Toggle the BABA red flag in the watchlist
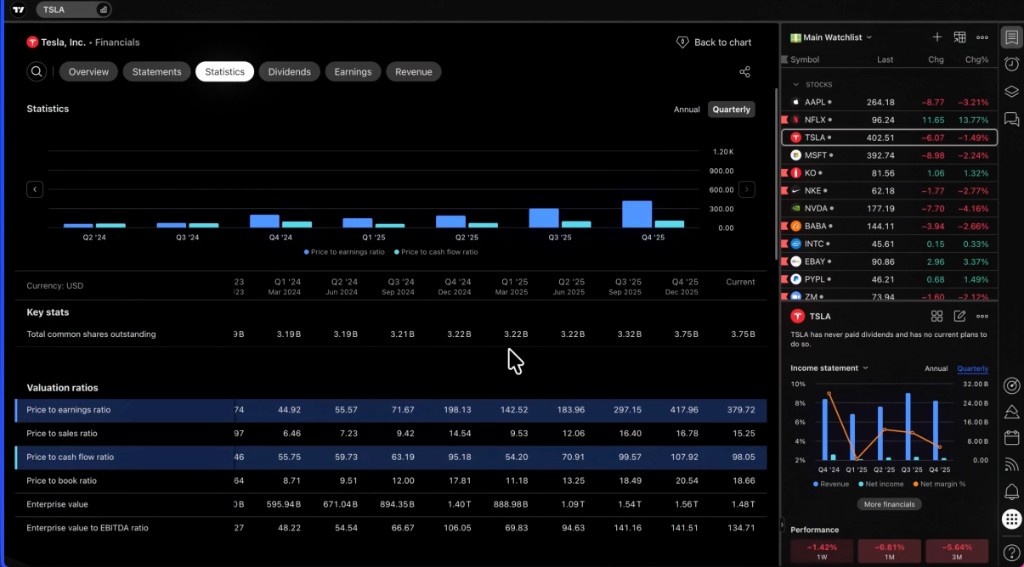This screenshot has height=567, width=1024. coord(784,226)
